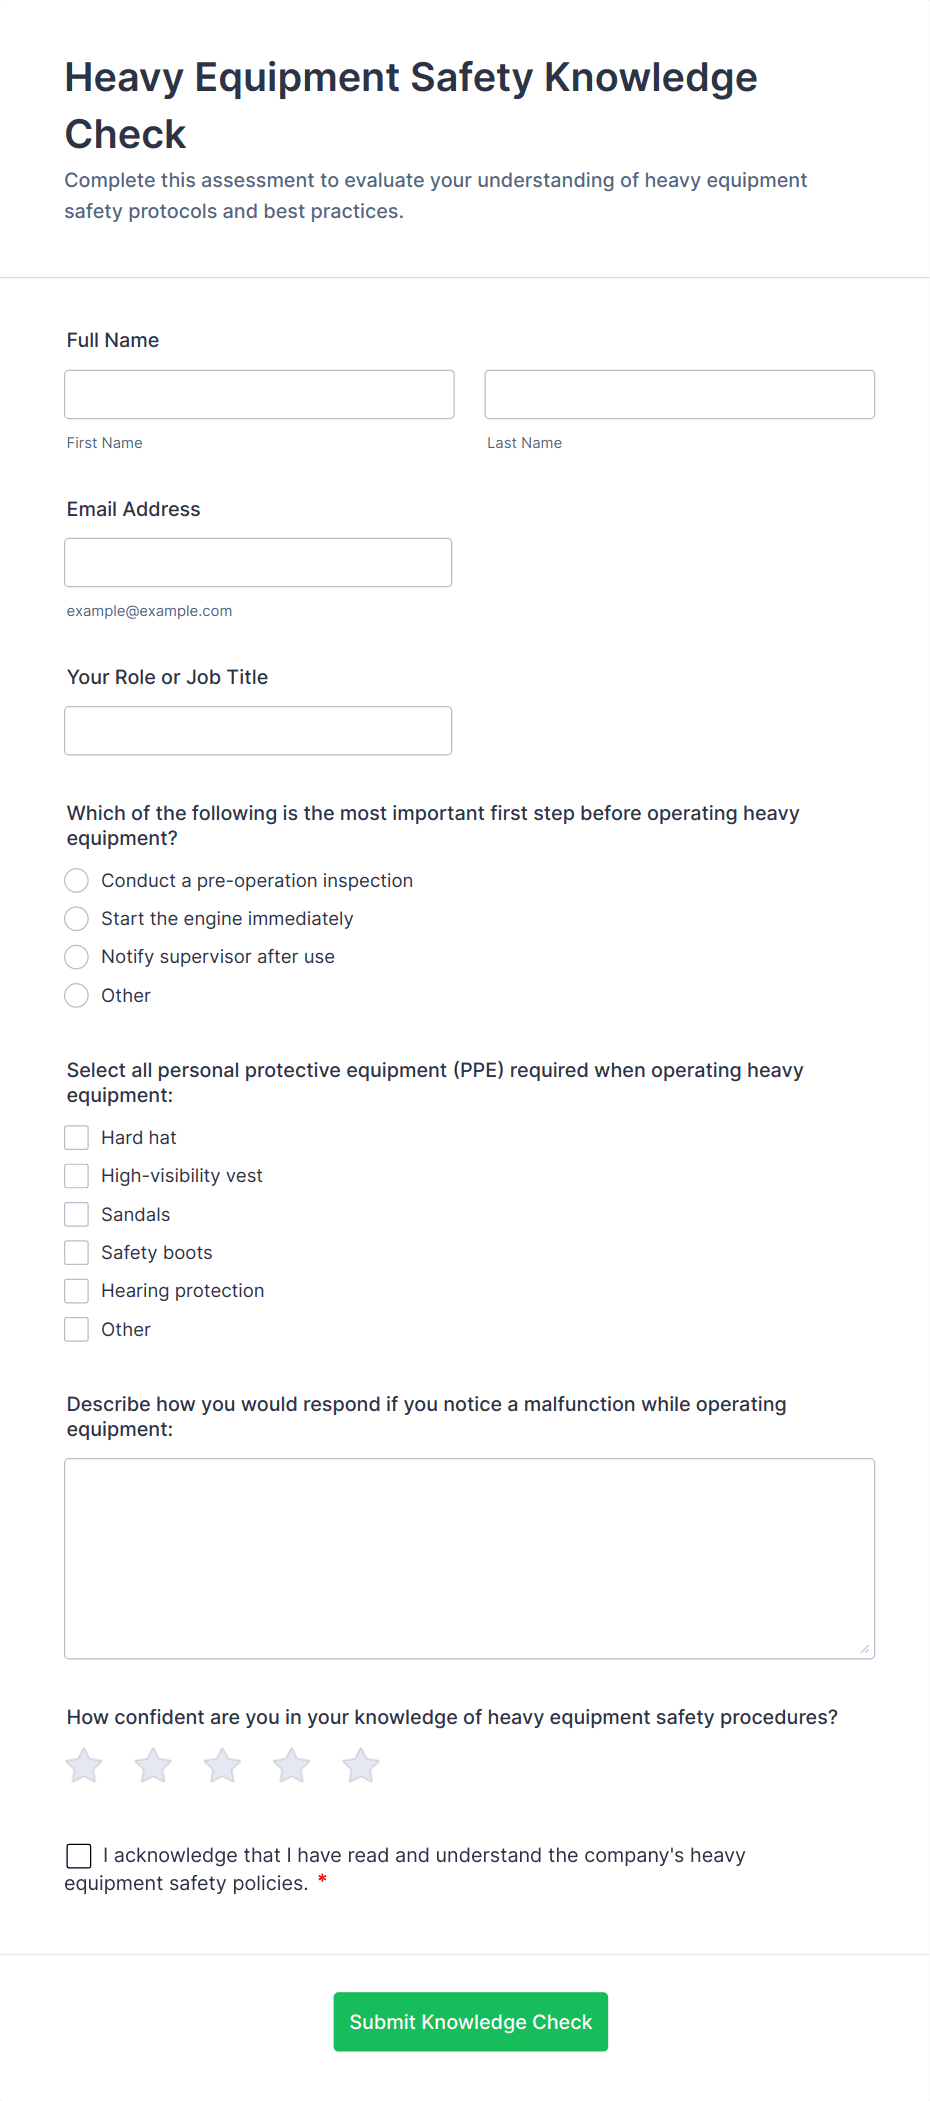Select the first star confidence rating

(84, 1765)
